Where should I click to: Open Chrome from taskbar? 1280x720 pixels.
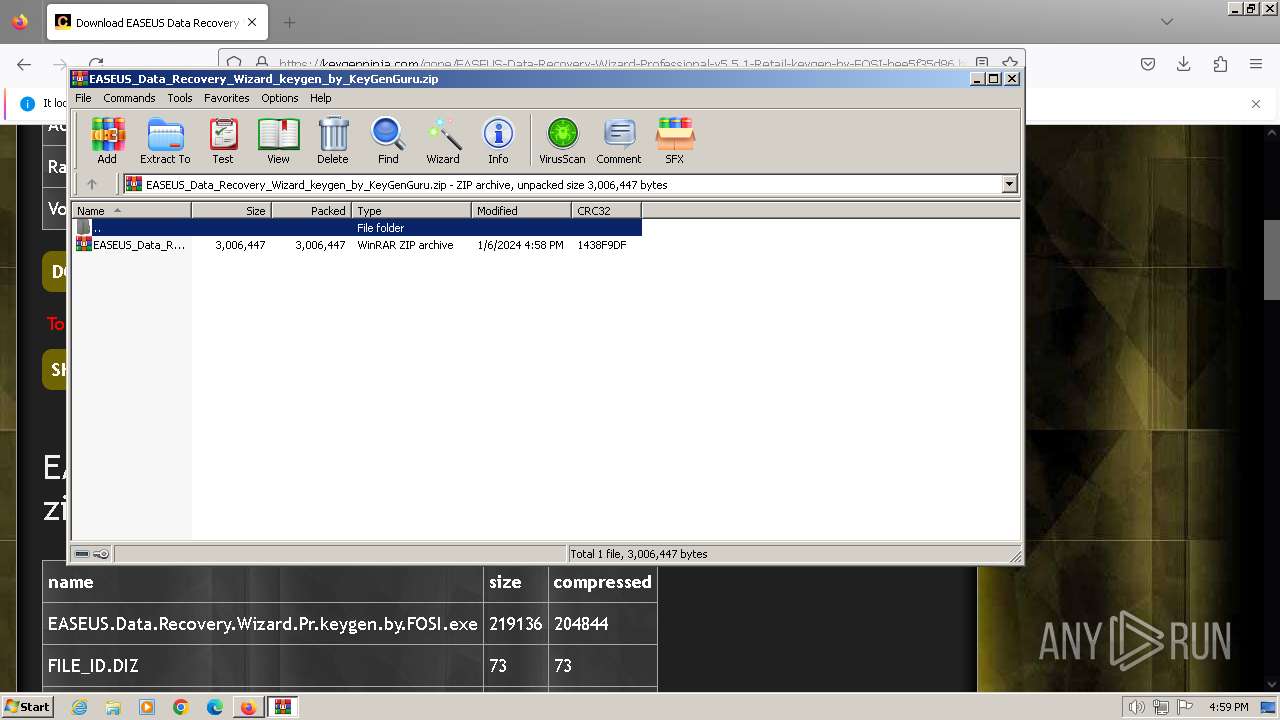click(x=181, y=707)
